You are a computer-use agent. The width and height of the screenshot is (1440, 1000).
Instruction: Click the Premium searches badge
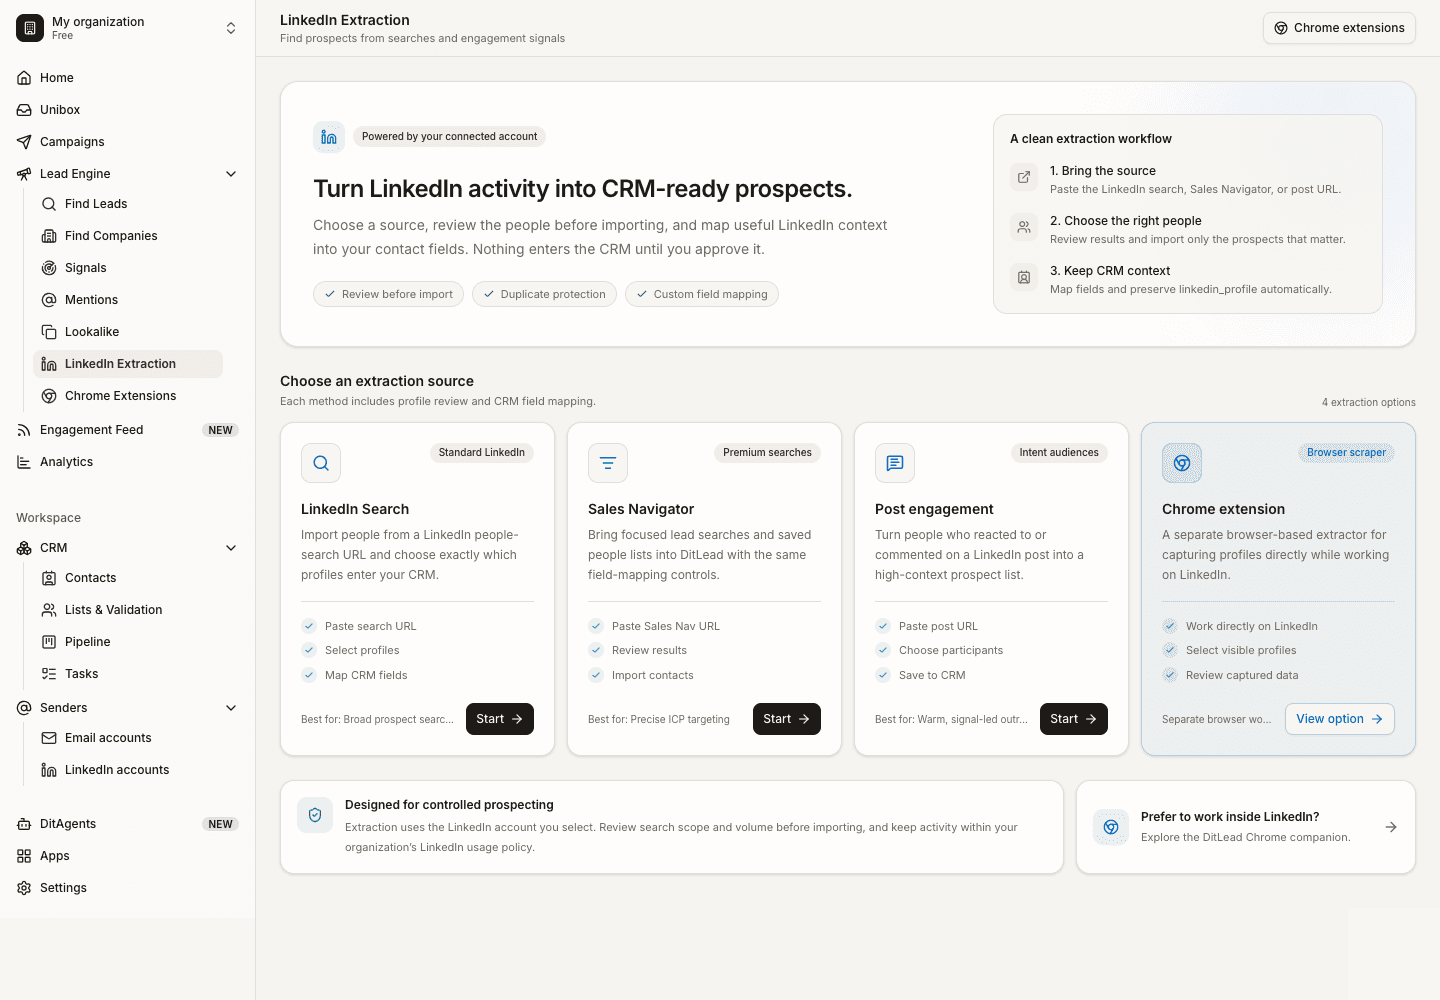click(x=768, y=453)
